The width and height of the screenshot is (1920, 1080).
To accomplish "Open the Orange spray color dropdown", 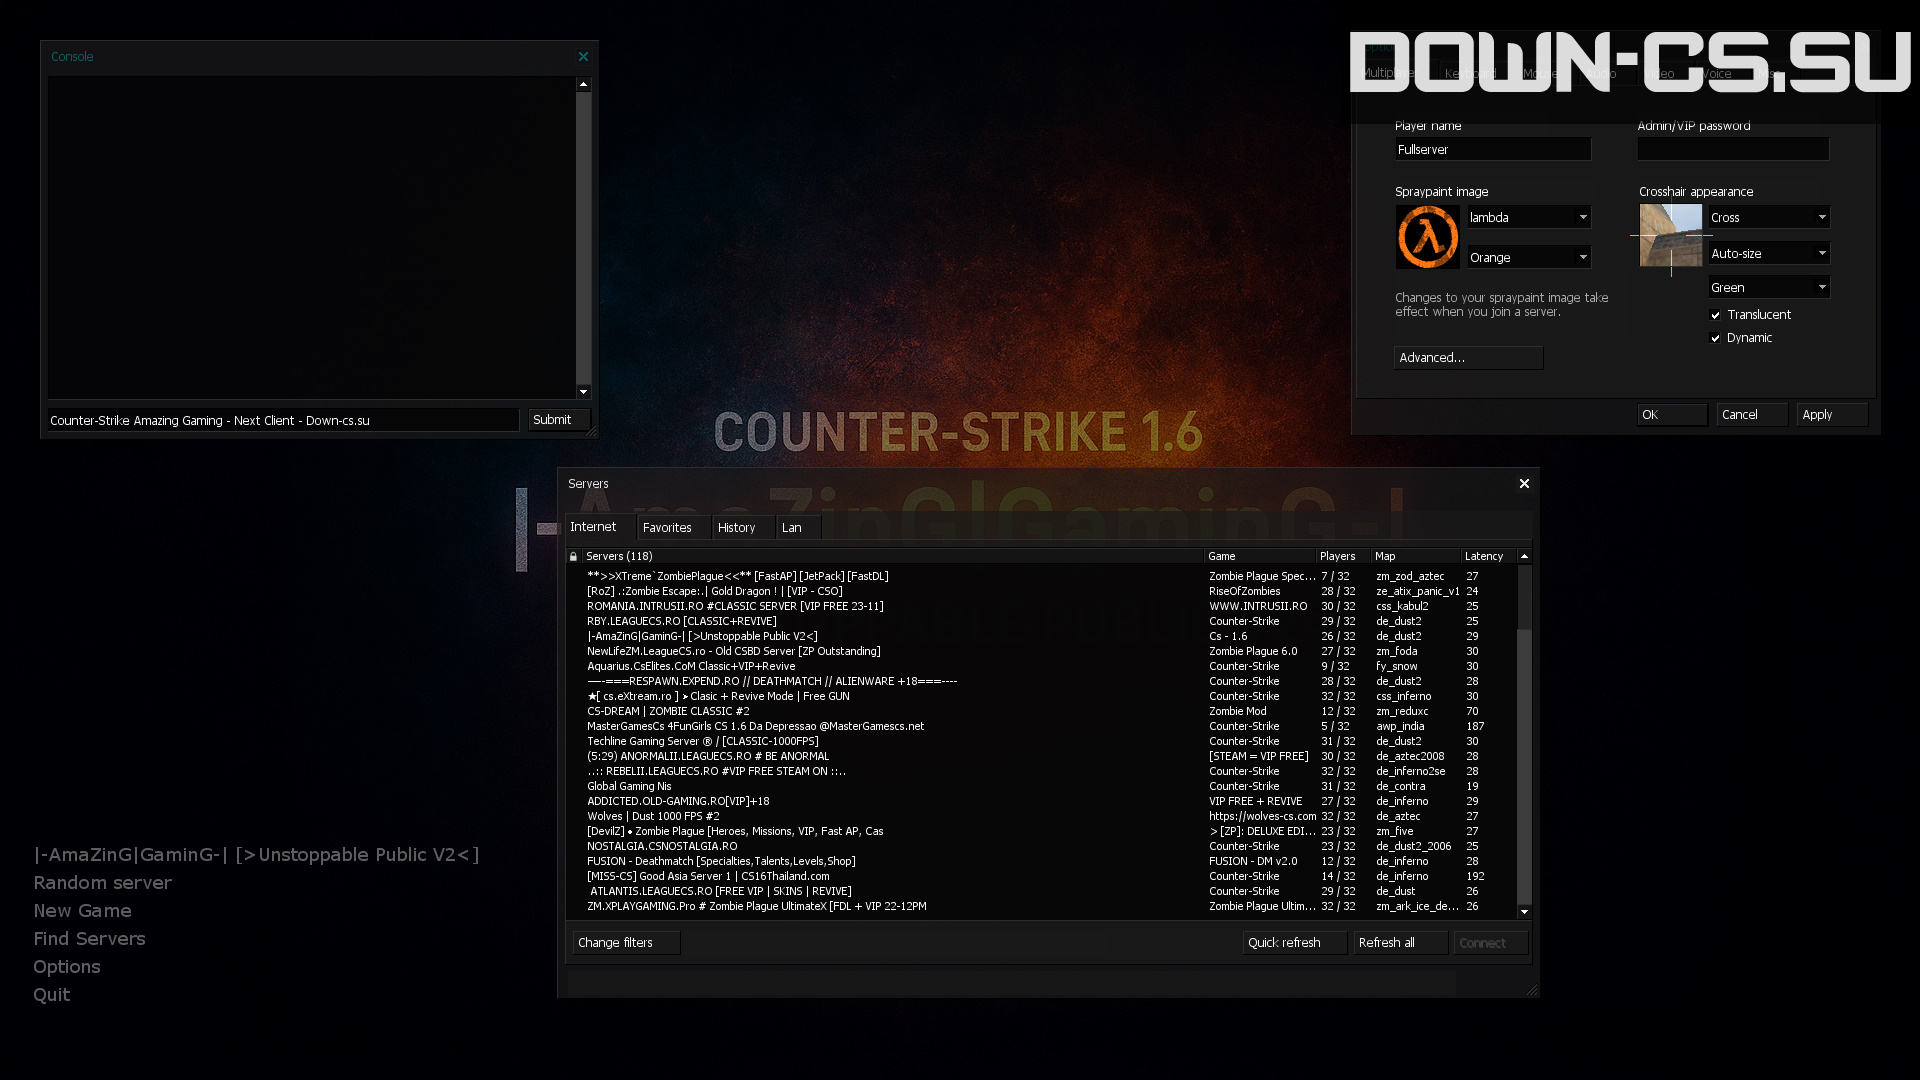I will click(1528, 257).
